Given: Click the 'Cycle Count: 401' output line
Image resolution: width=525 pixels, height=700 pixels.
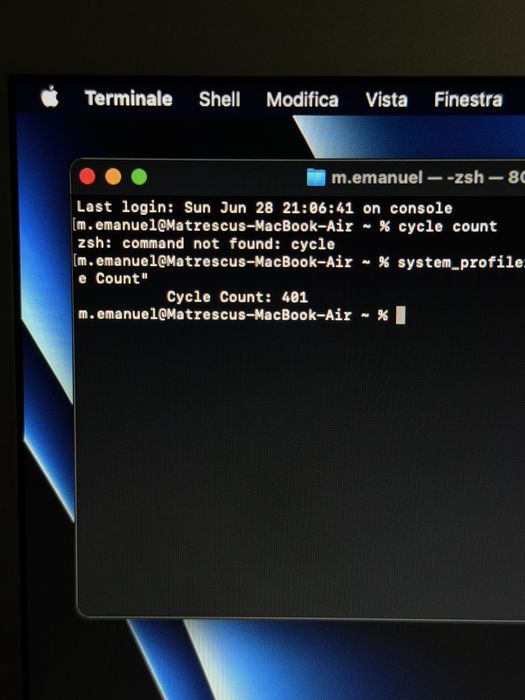Looking at the screenshot, I should (x=237, y=297).
